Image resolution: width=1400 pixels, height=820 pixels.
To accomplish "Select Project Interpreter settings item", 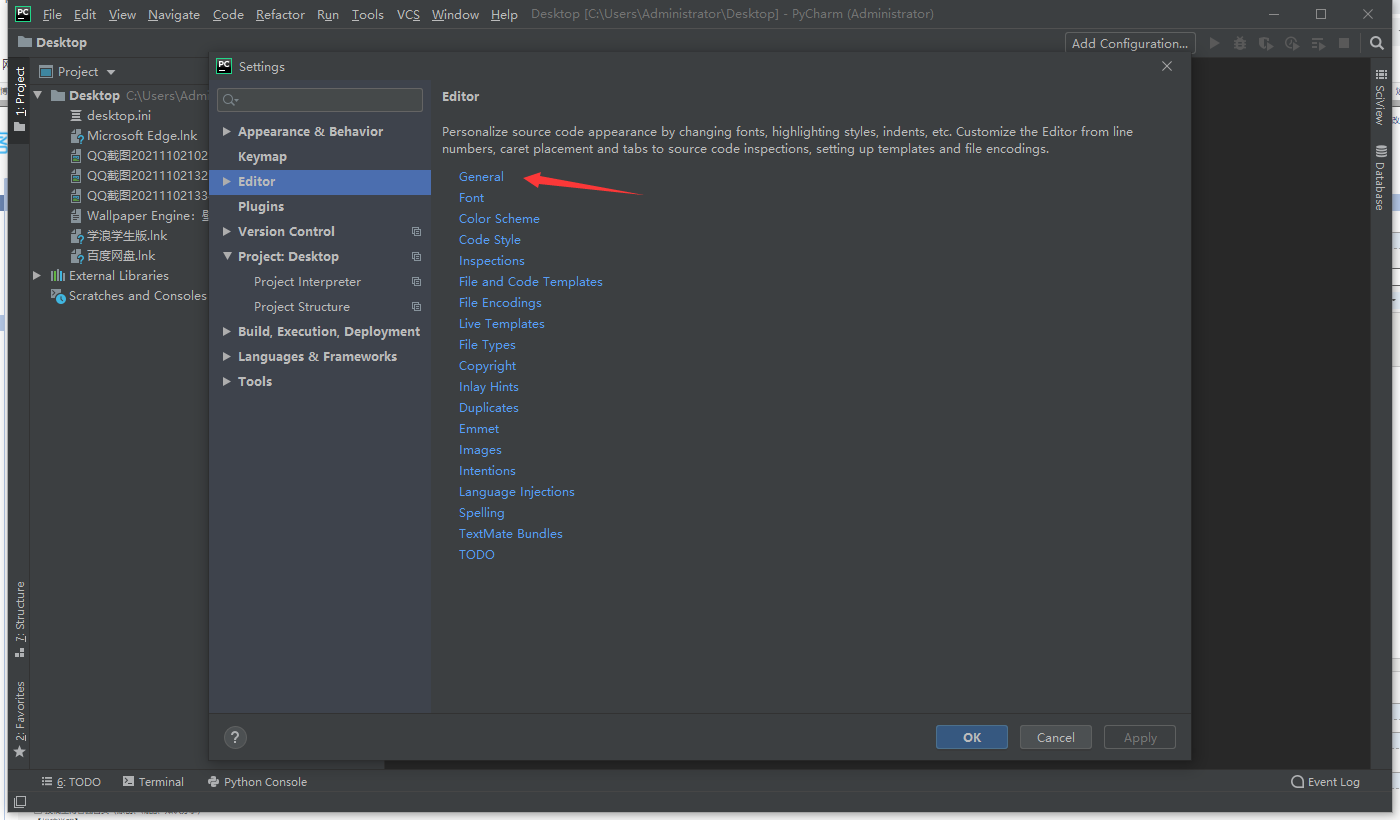I will pos(307,281).
